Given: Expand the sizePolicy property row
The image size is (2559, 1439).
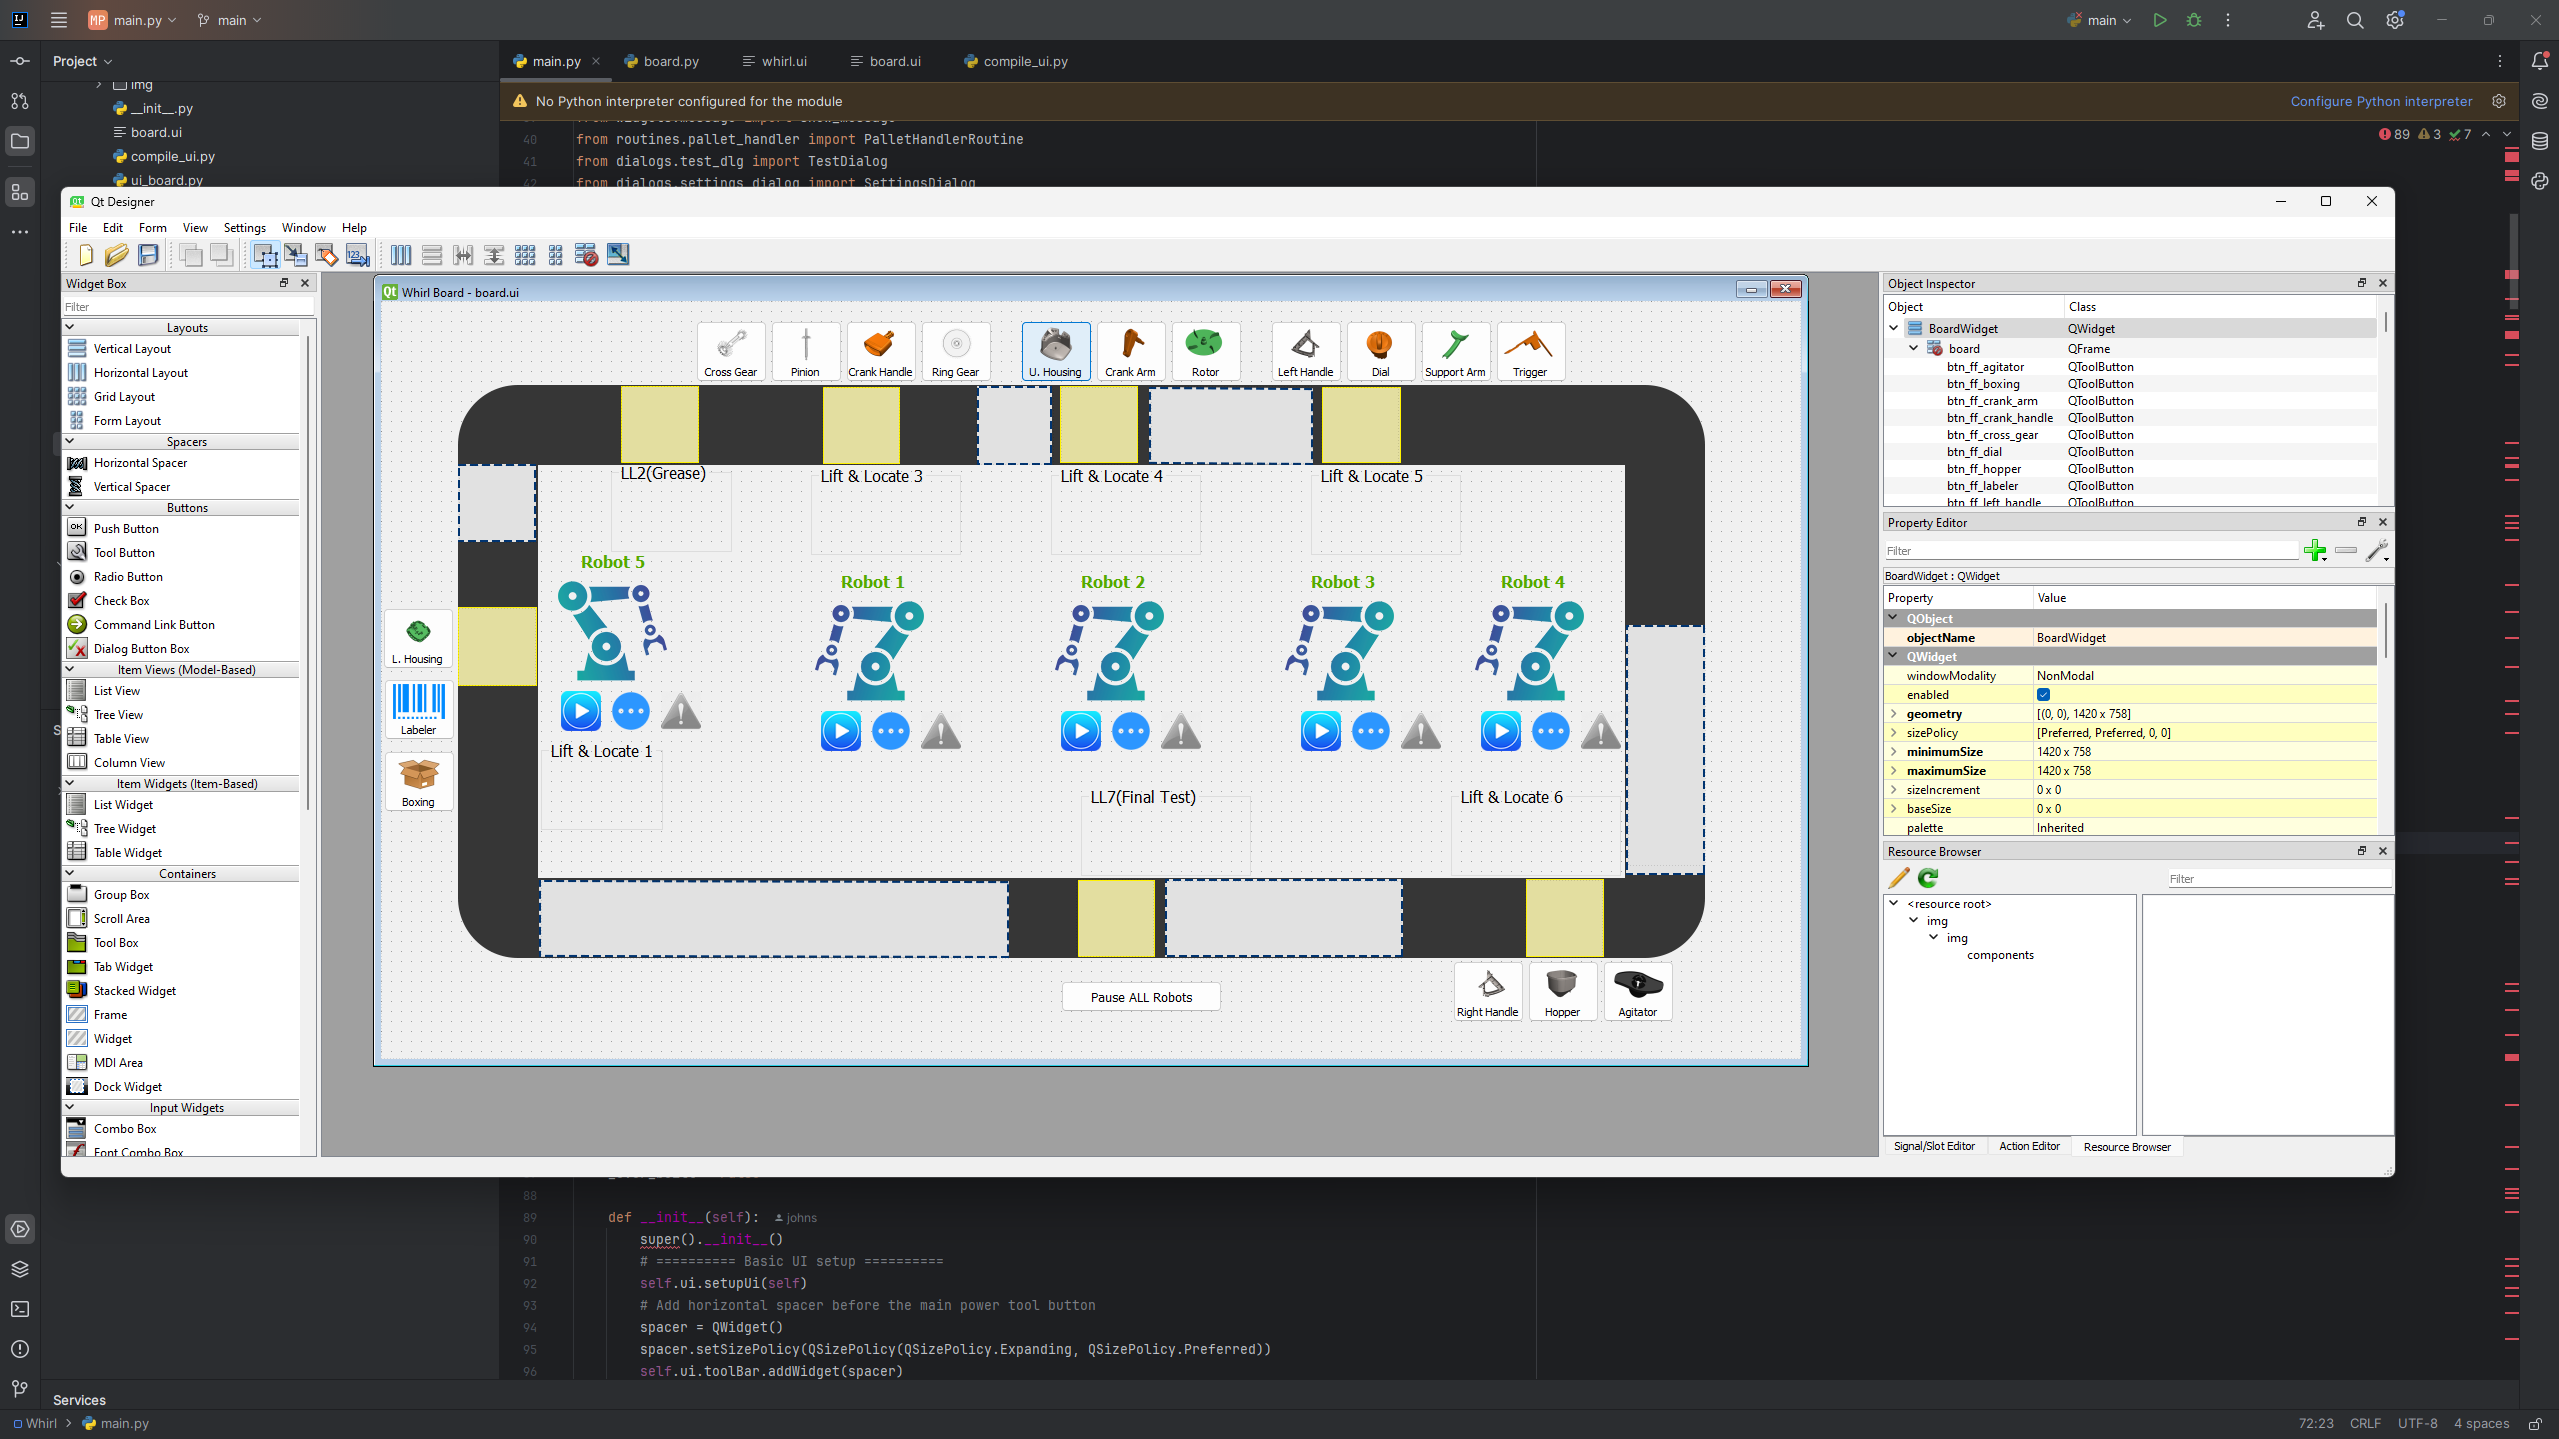Looking at the screenshot, I should pyautogui.click(x=1894, y=733).
